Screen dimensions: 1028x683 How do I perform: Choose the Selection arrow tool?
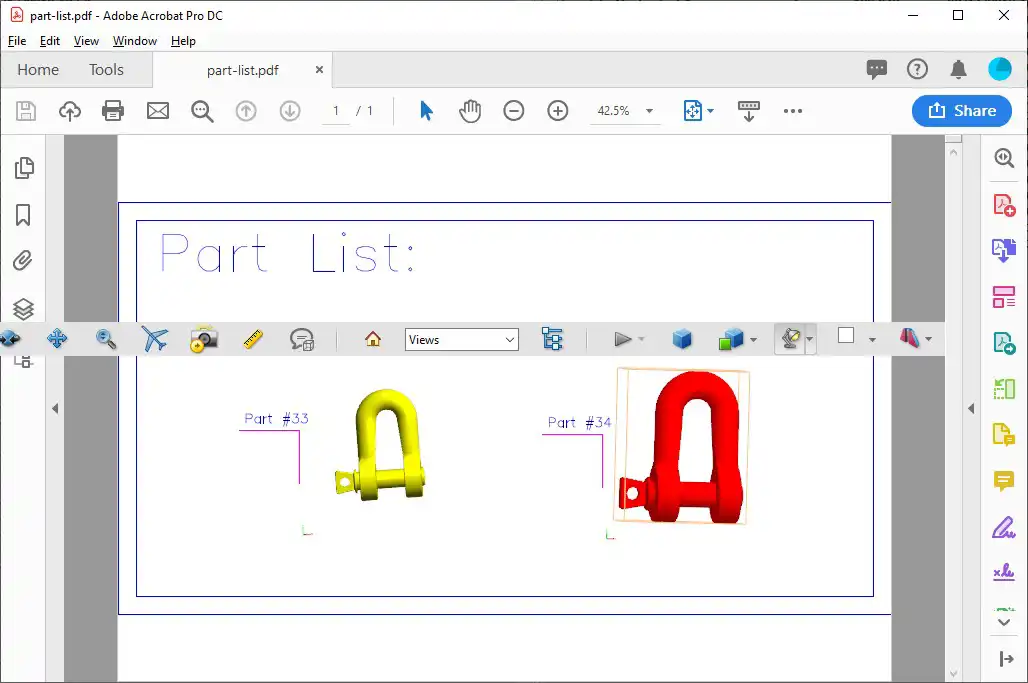point(426,111)
